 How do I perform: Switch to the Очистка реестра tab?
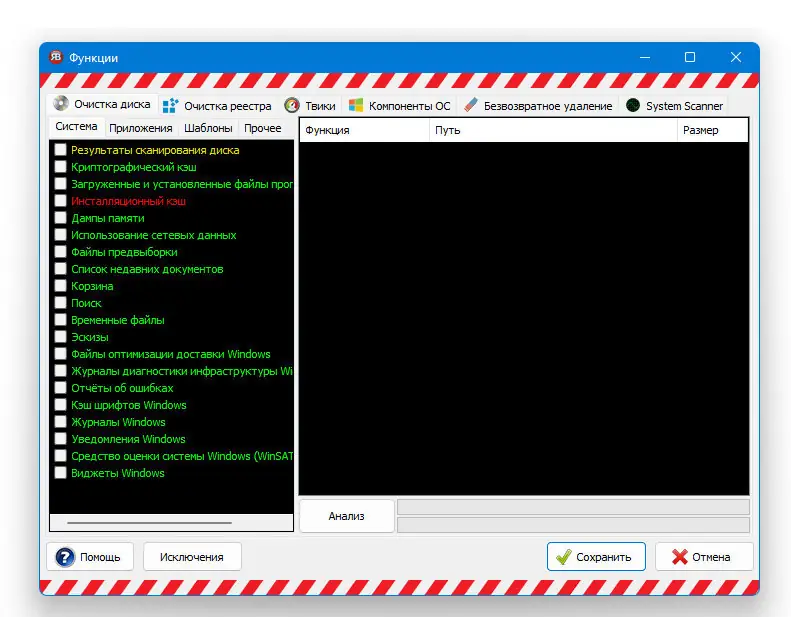[217, 106]
